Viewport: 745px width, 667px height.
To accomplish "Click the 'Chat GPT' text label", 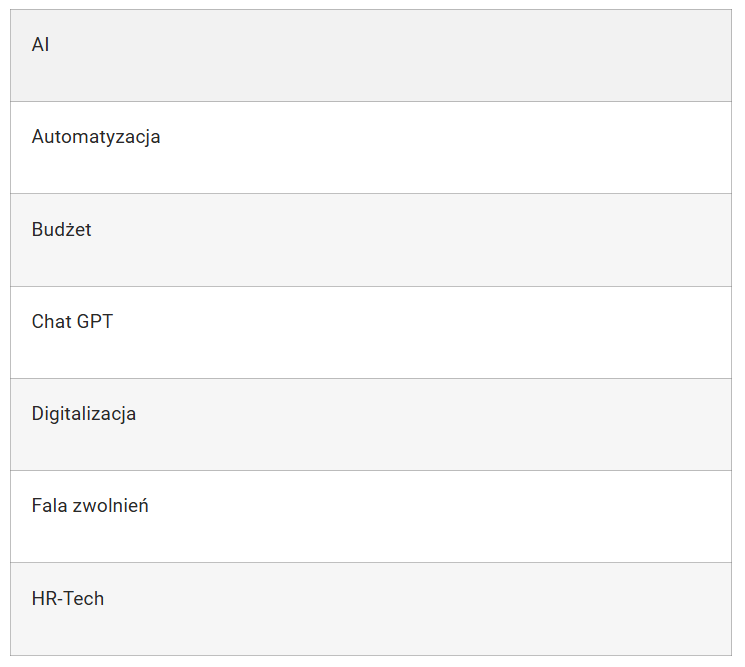I will pos(72,322).
